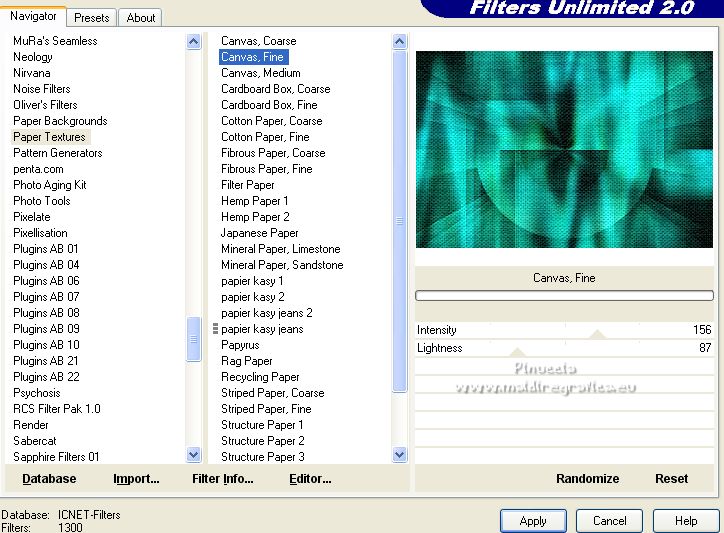
Task: Select the highlighted Canvas, Fine filter
Action: (253, 57)
